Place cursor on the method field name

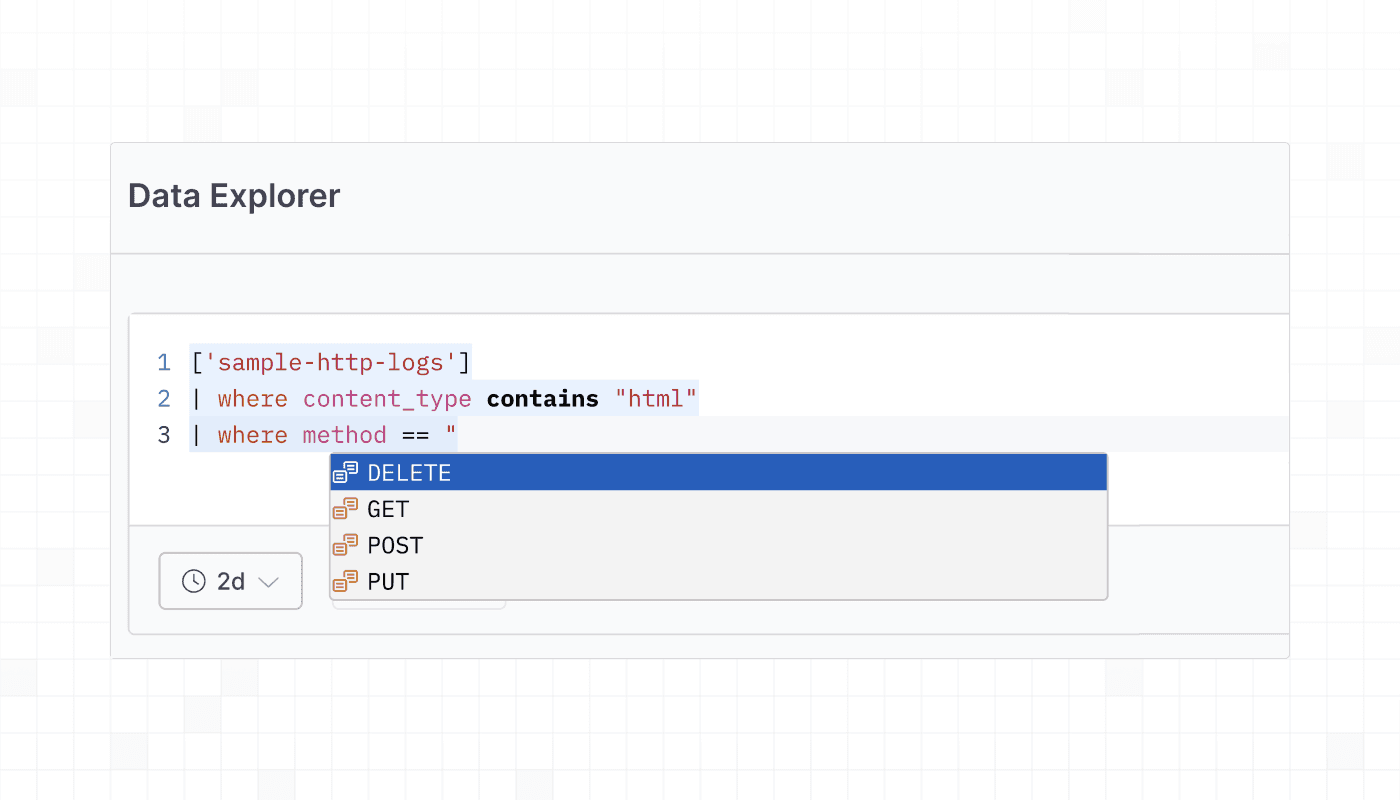point(344,435)
